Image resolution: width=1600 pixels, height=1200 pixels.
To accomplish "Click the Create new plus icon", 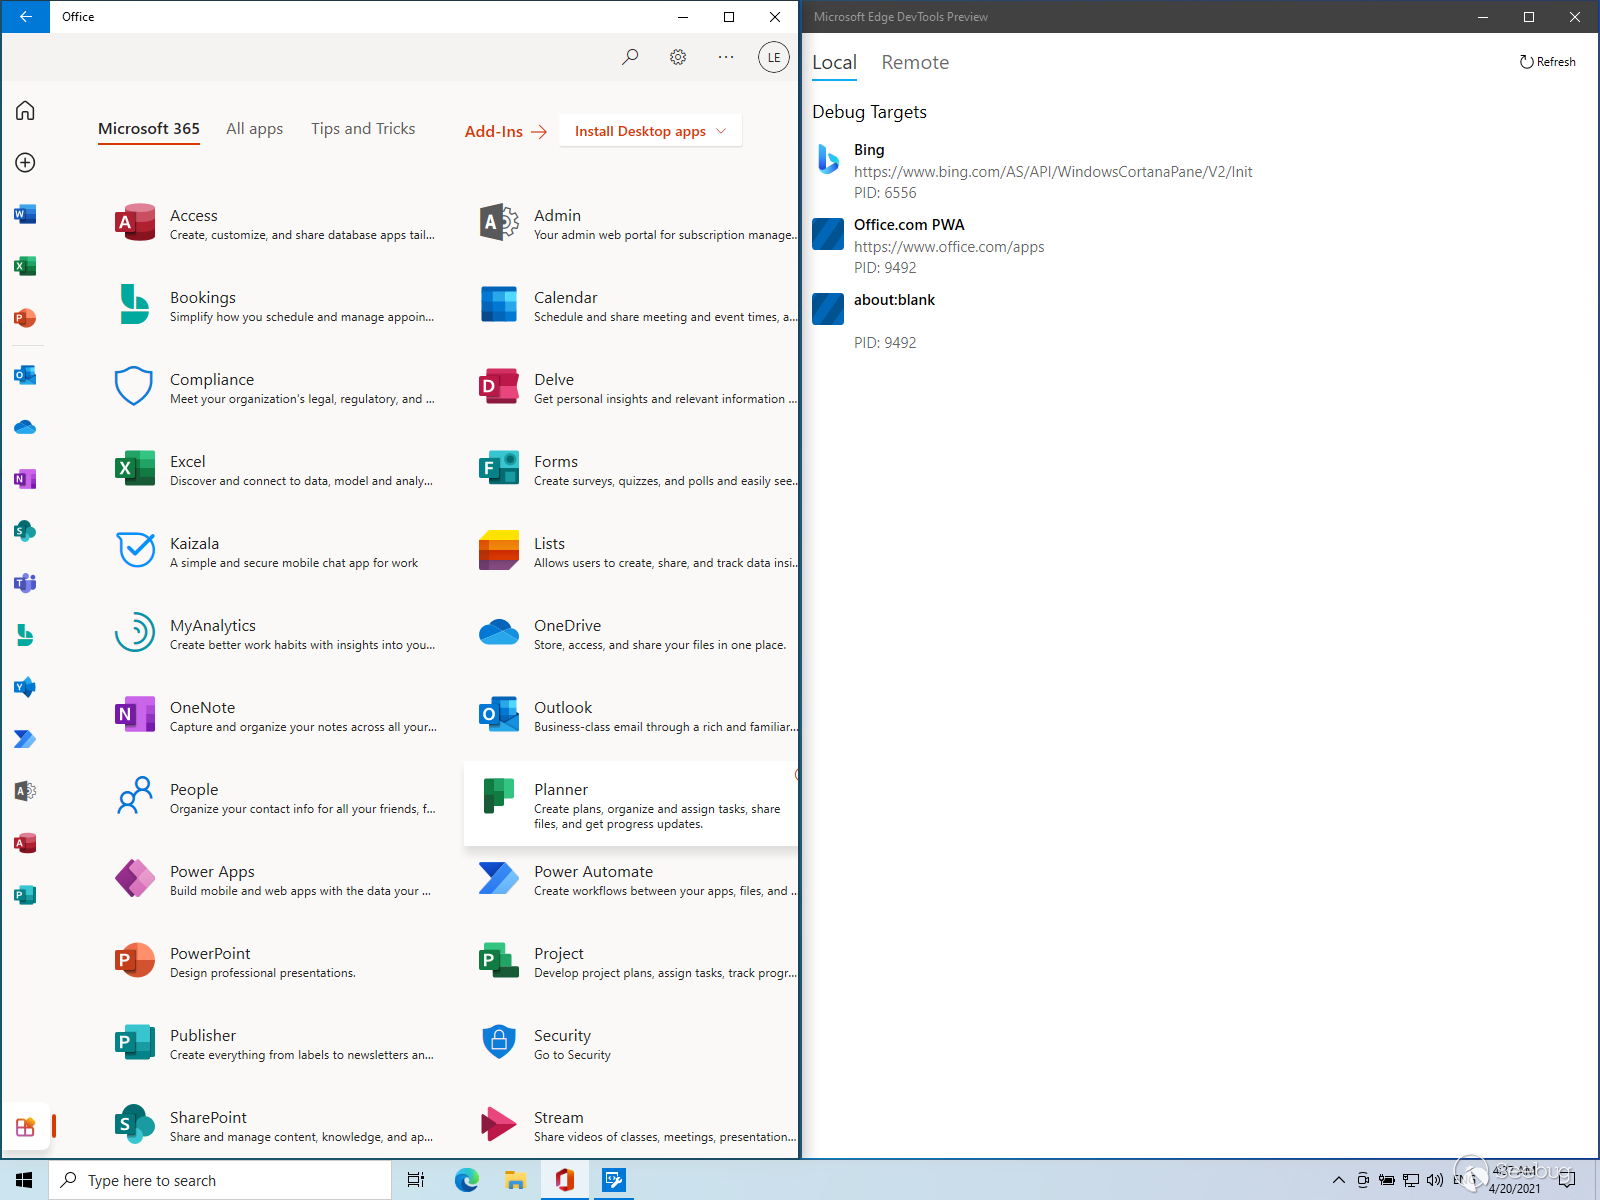I will [25, 162].
